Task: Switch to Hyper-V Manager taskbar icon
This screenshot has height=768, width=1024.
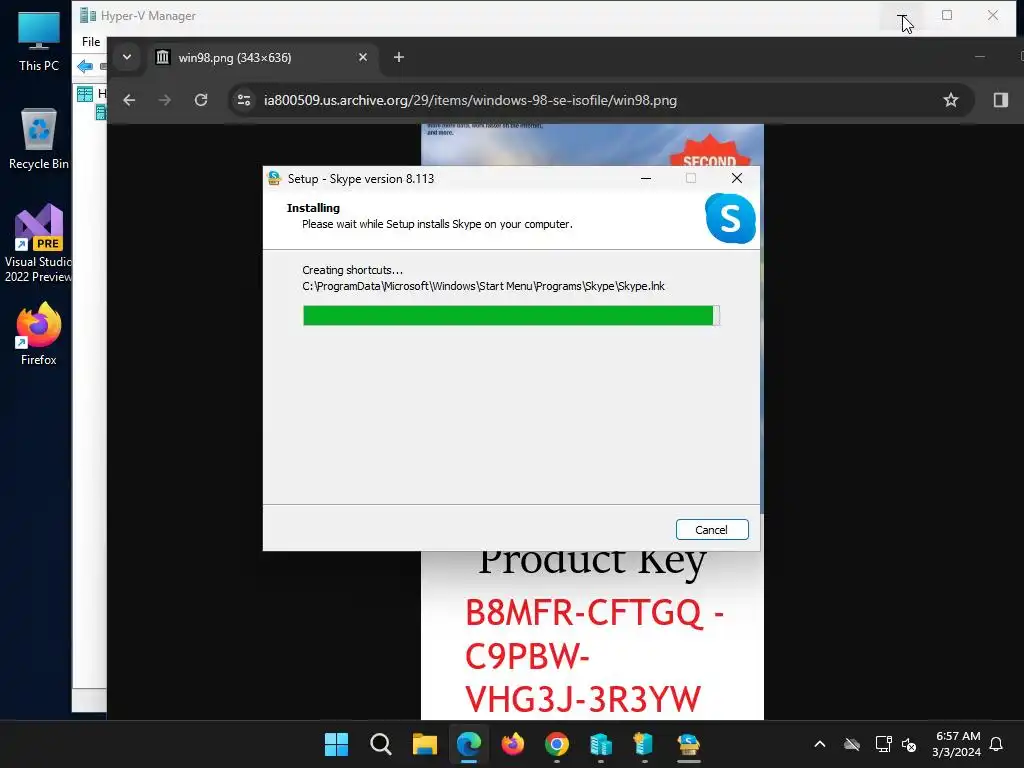Action: tap(601, 744)
